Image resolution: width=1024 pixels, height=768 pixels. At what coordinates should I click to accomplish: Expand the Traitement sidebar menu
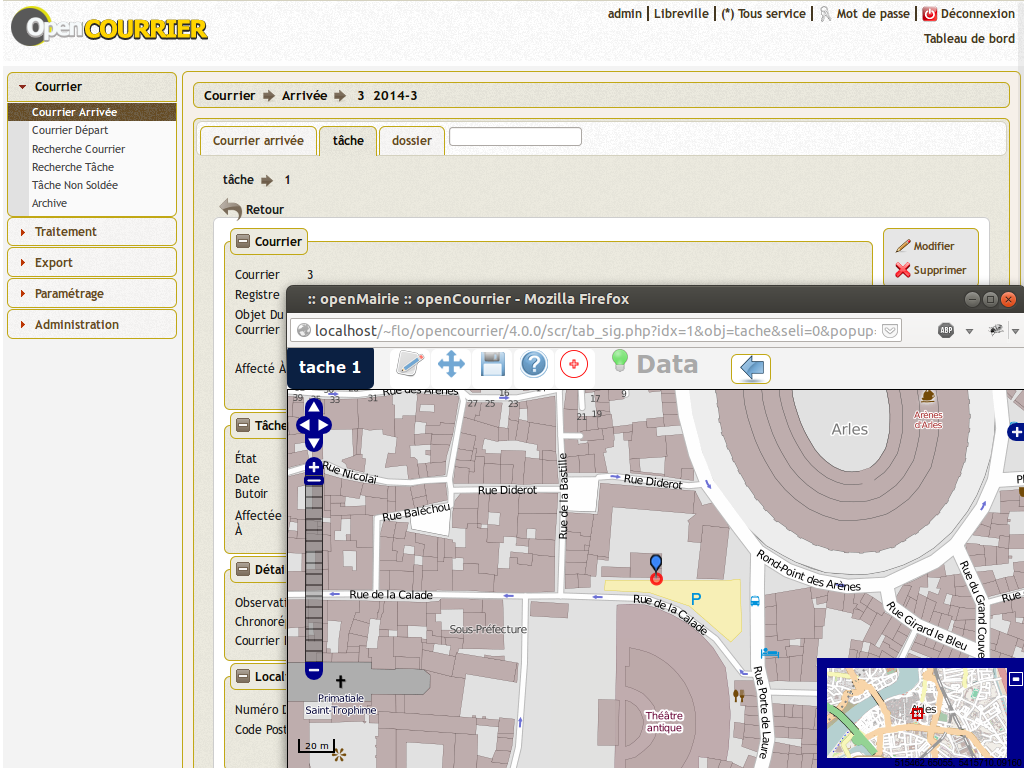91,232
